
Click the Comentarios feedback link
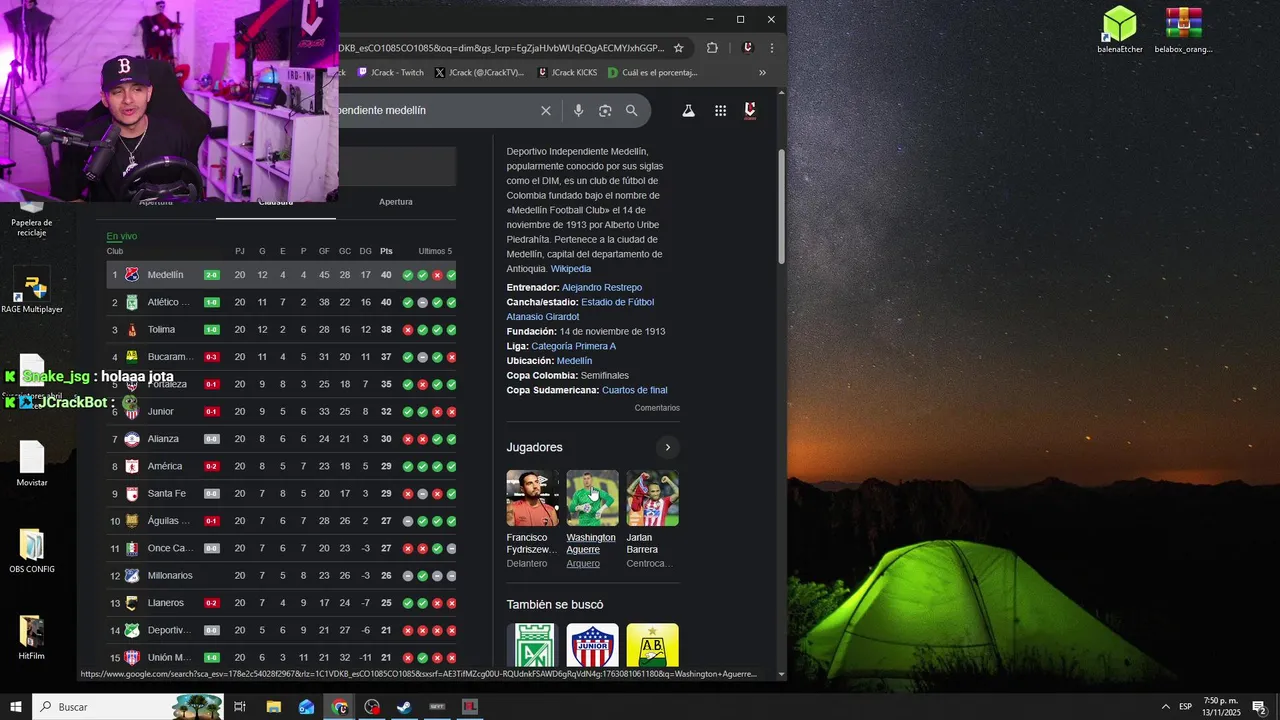(657, 408)
